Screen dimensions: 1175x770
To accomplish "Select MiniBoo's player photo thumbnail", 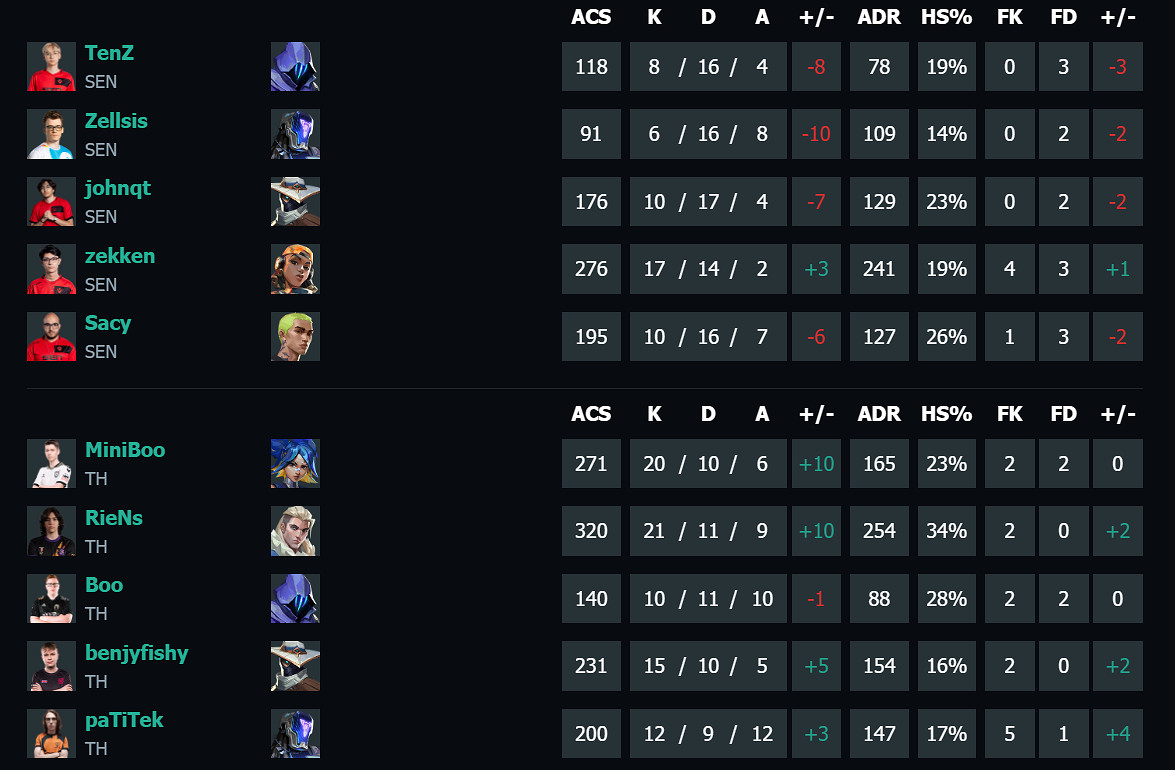I will 51,464.
